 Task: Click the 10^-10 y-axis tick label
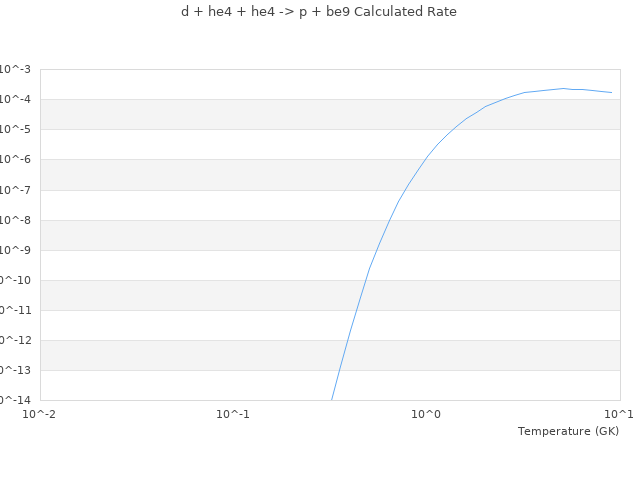point(13,280)
